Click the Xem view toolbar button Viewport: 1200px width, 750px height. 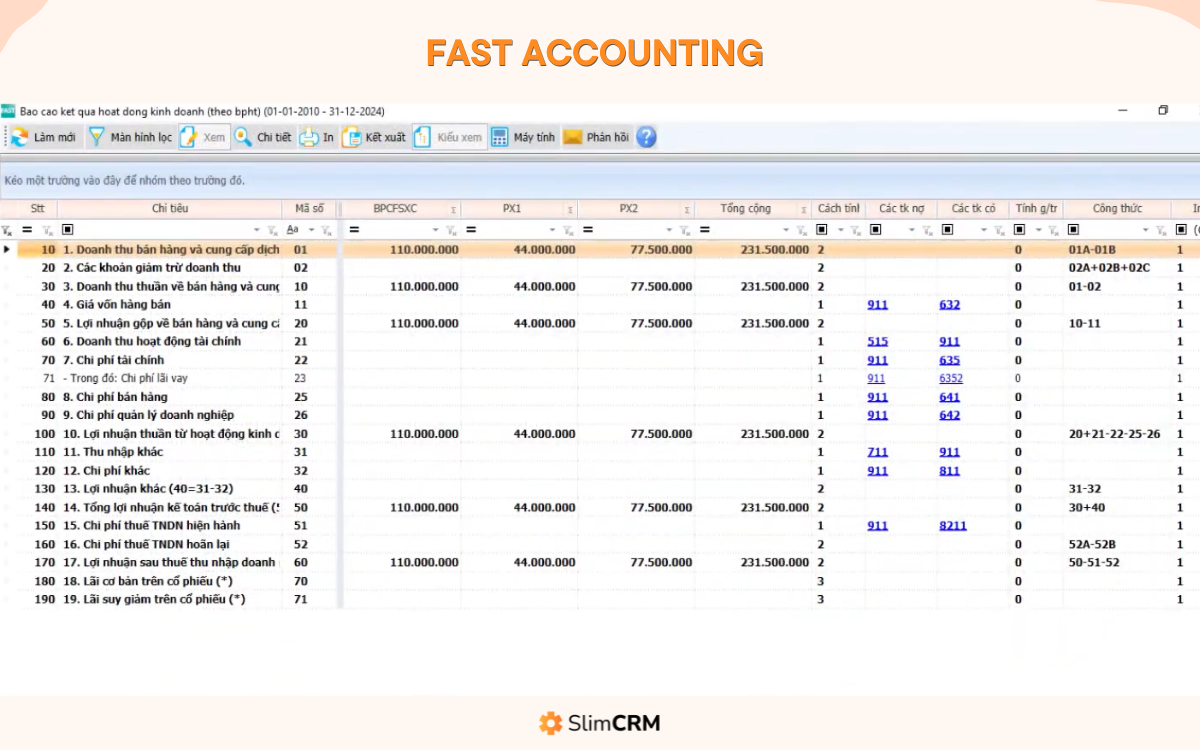pos(204,137)
